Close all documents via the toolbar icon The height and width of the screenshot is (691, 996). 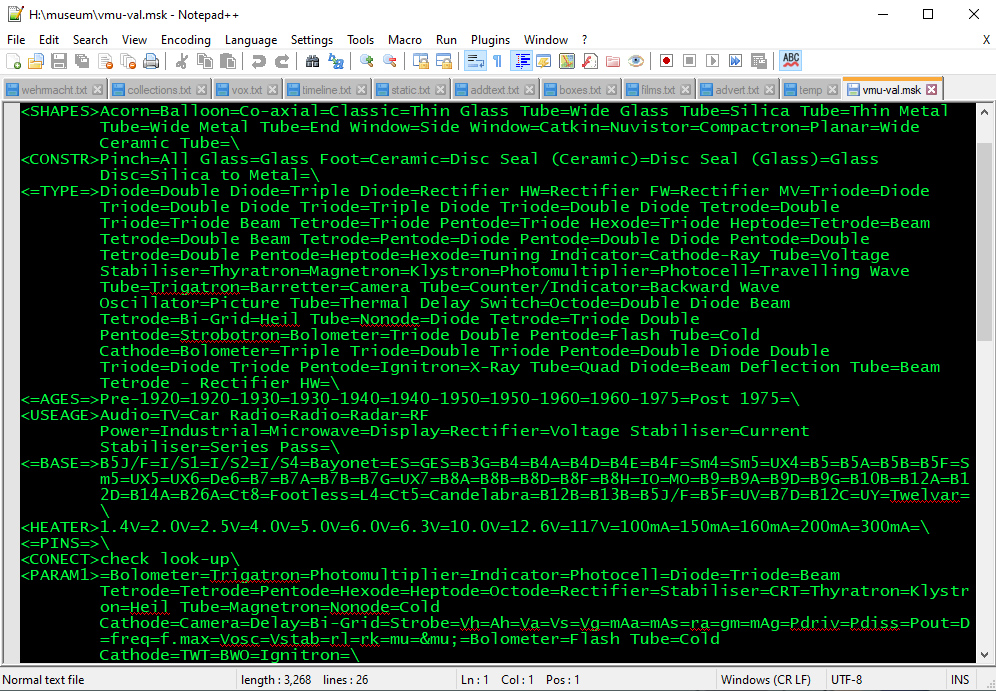point(128,61)
